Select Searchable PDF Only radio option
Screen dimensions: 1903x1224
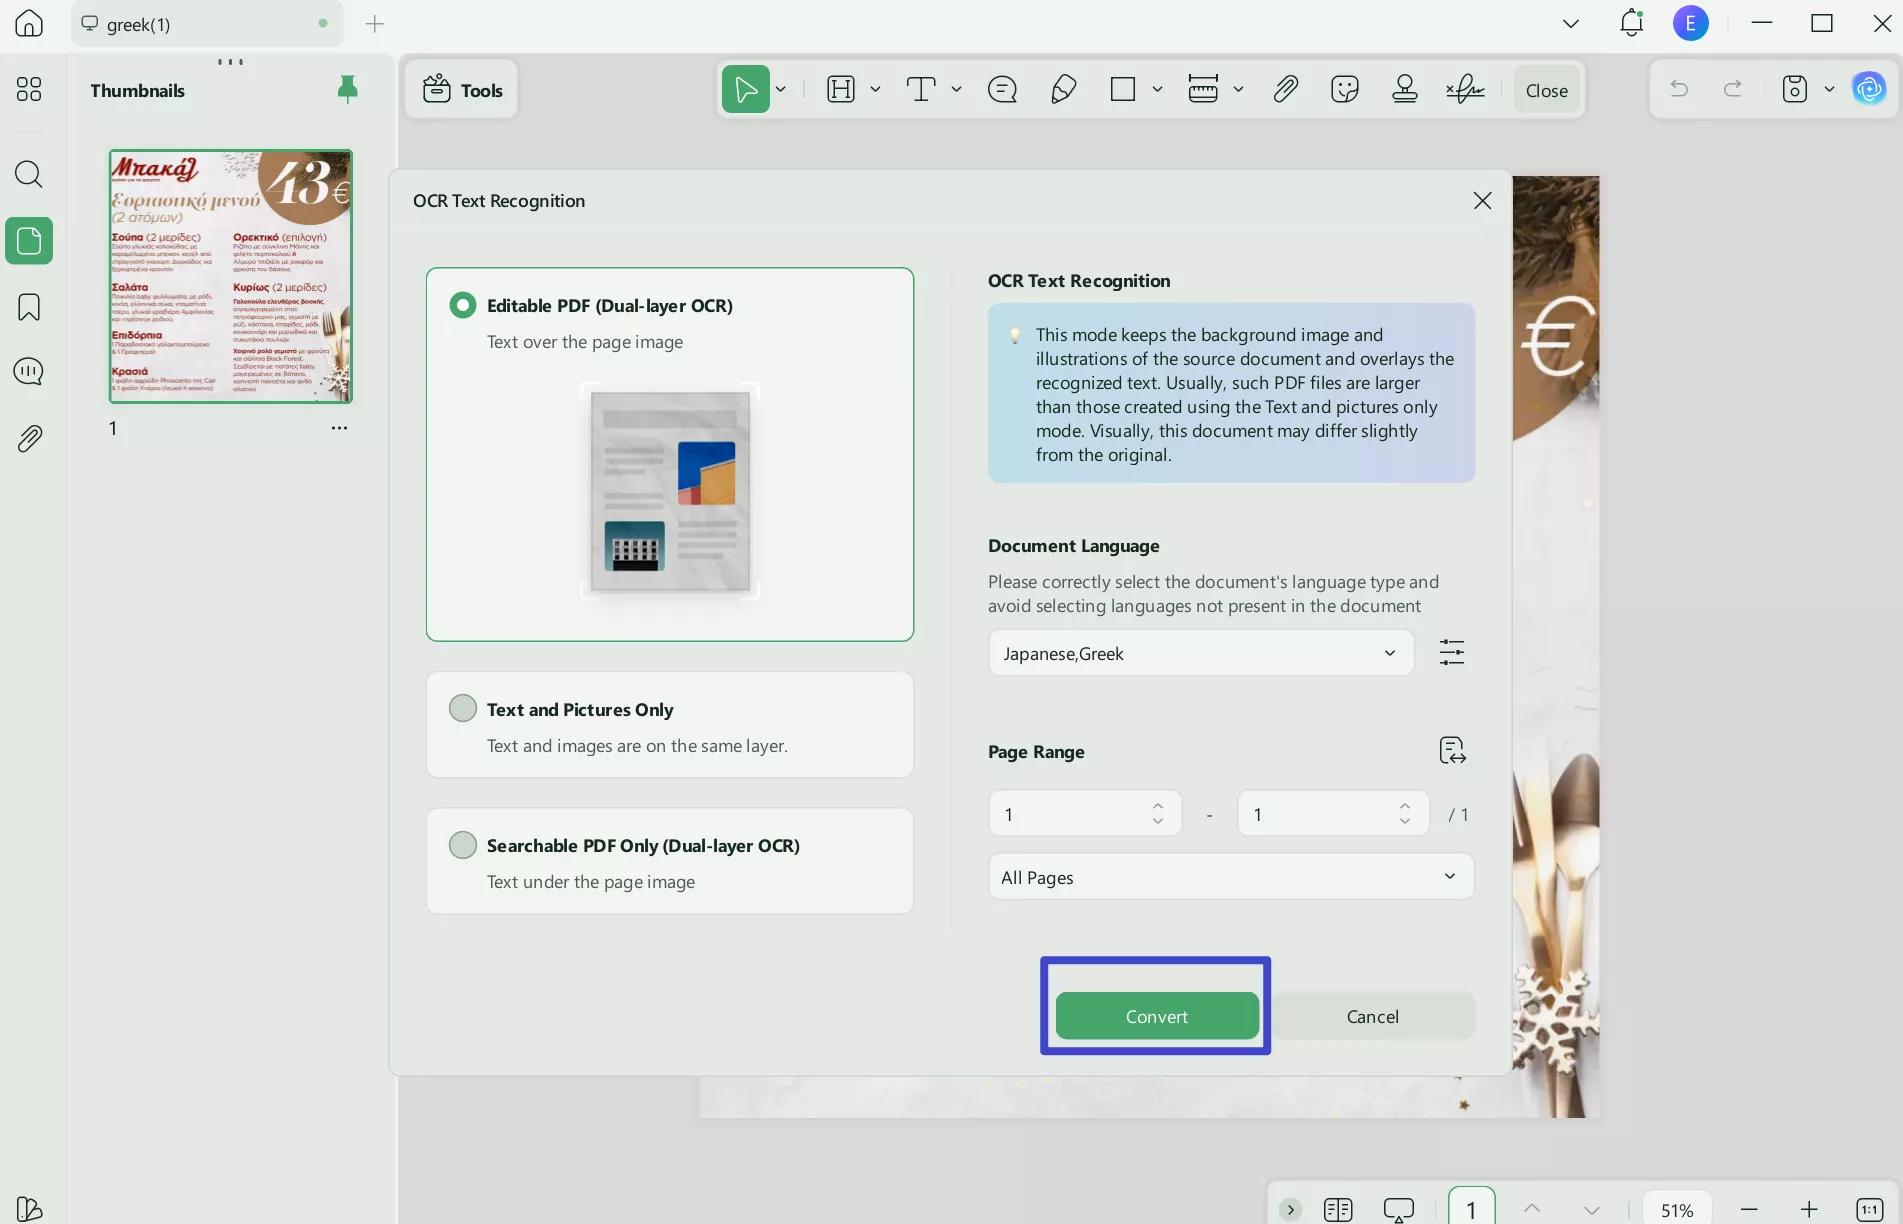(463, 845)
